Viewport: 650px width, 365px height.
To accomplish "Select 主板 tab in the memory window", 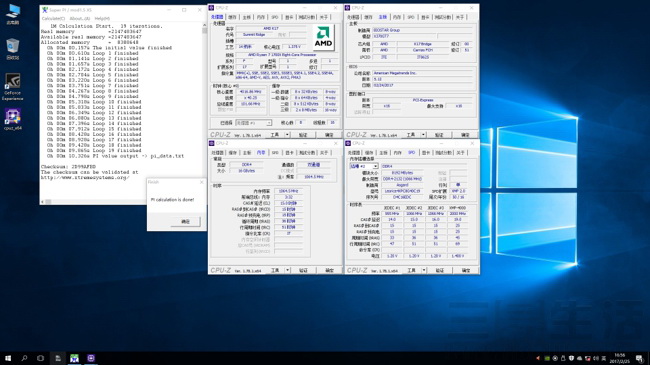I will 247,153.
